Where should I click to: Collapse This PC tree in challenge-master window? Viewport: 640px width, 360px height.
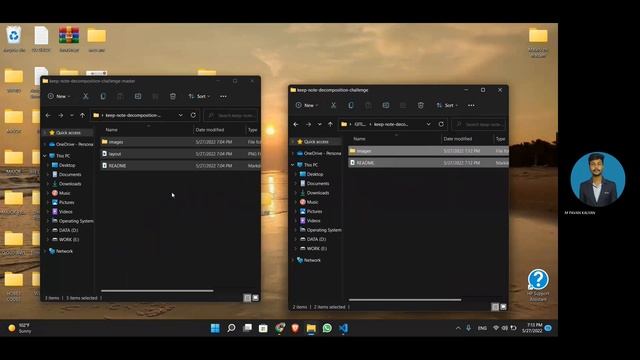44,156
